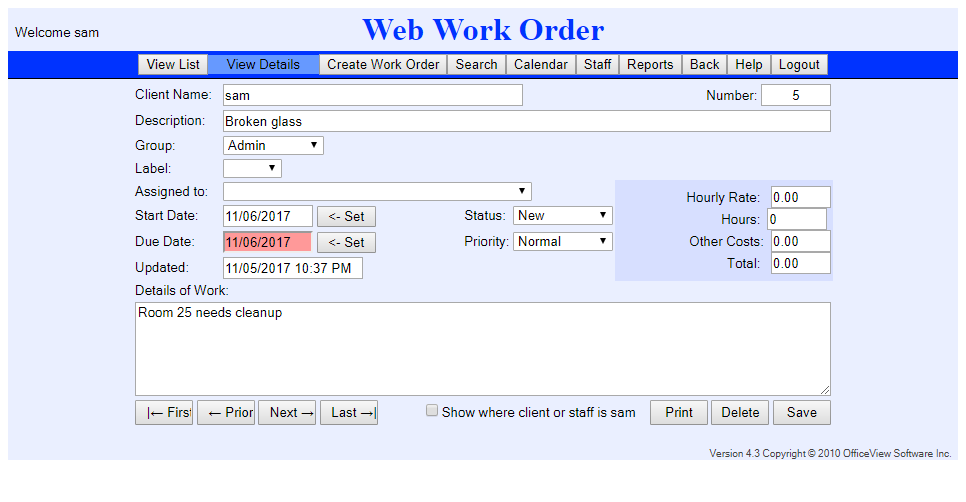Expand the Label dropdown
The height and width of the screenshot is (502, 966).
252,168
